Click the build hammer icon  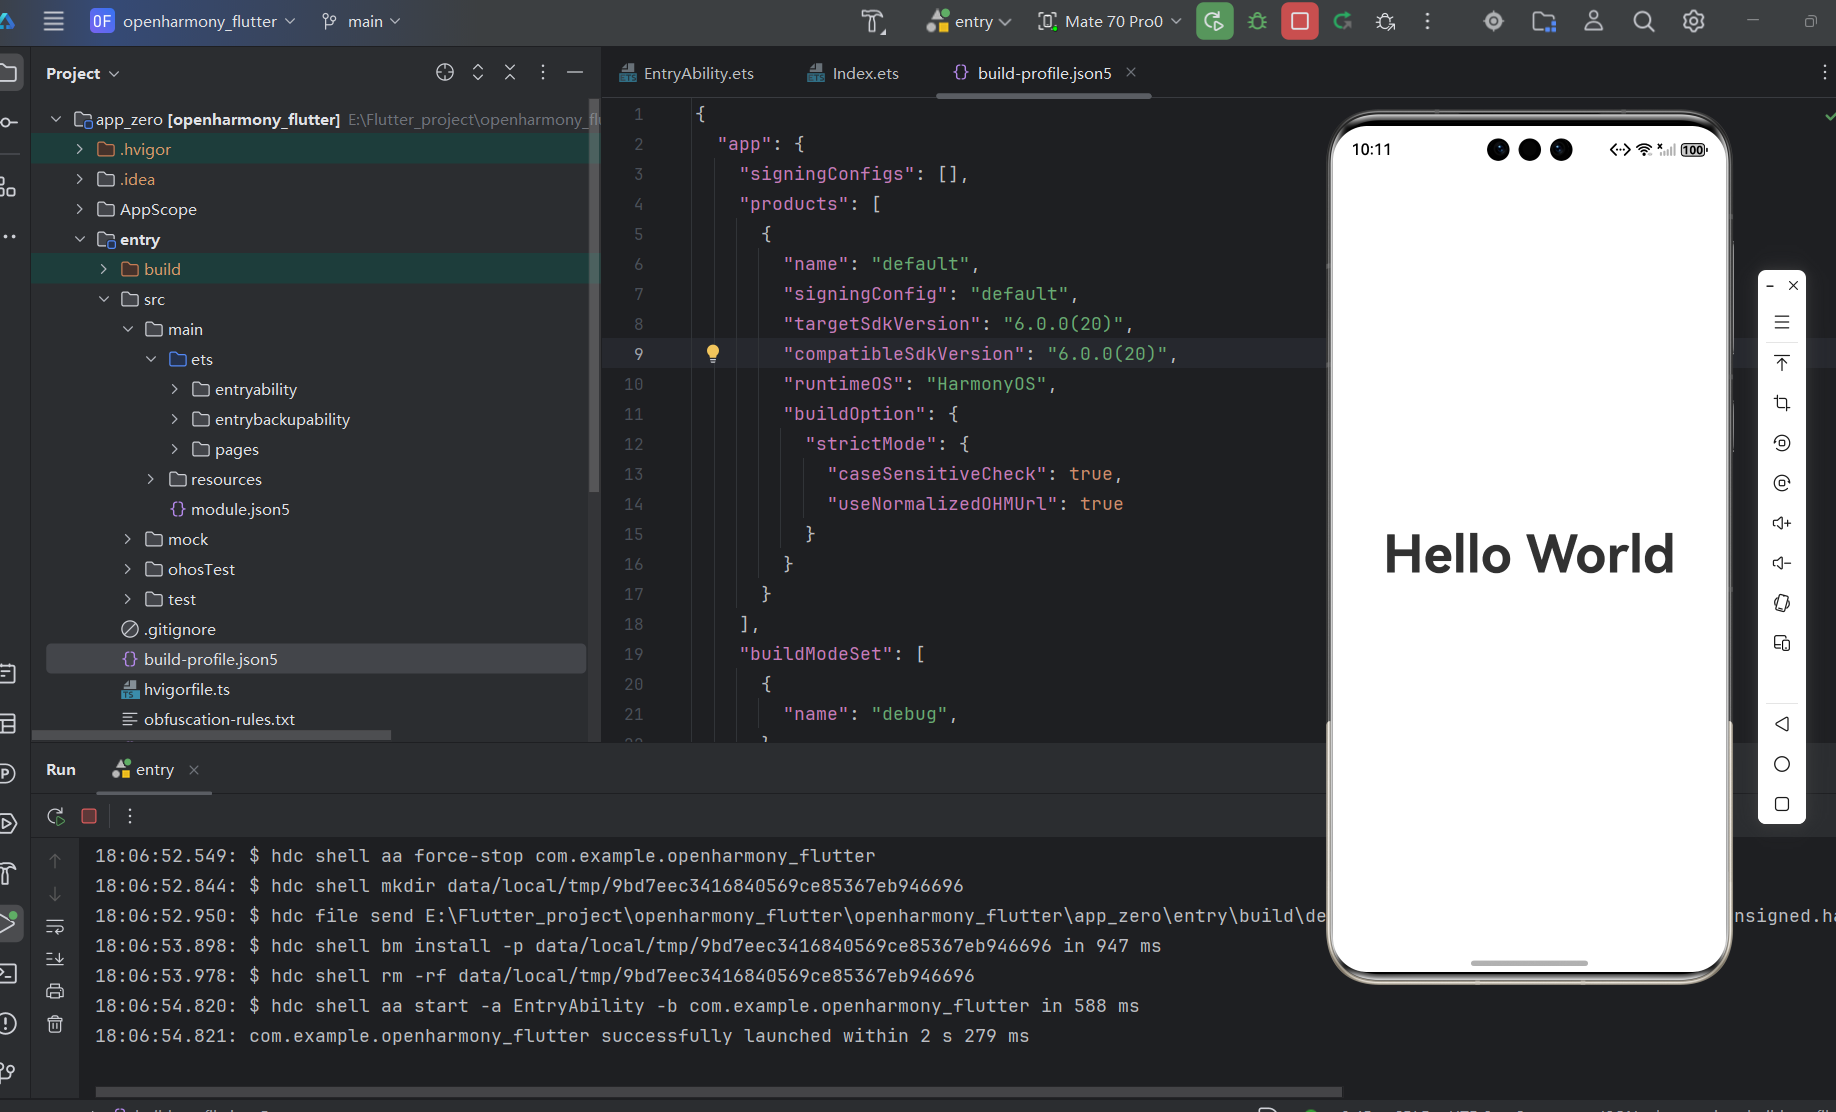coord(873,21)
